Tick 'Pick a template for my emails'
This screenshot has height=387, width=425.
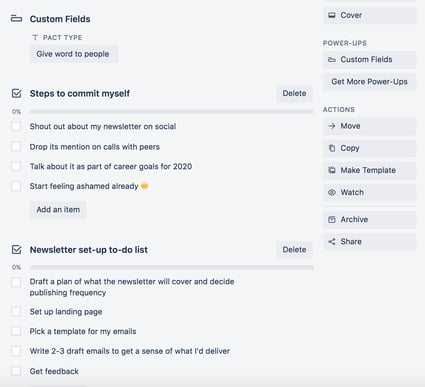(16, 331)
